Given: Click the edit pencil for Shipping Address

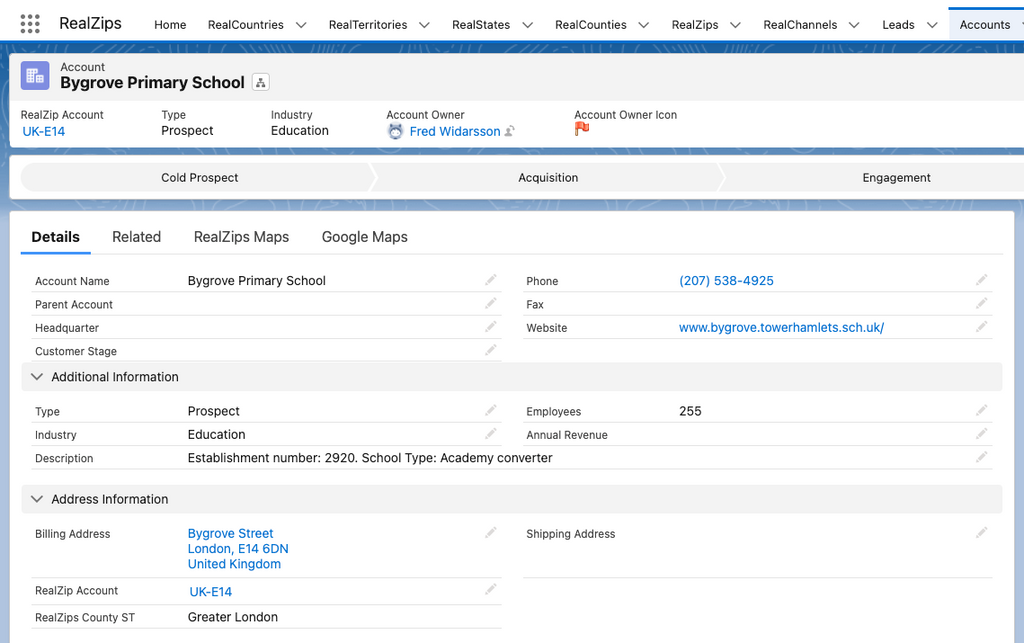Looking at the screenshot, I should 981,534.
